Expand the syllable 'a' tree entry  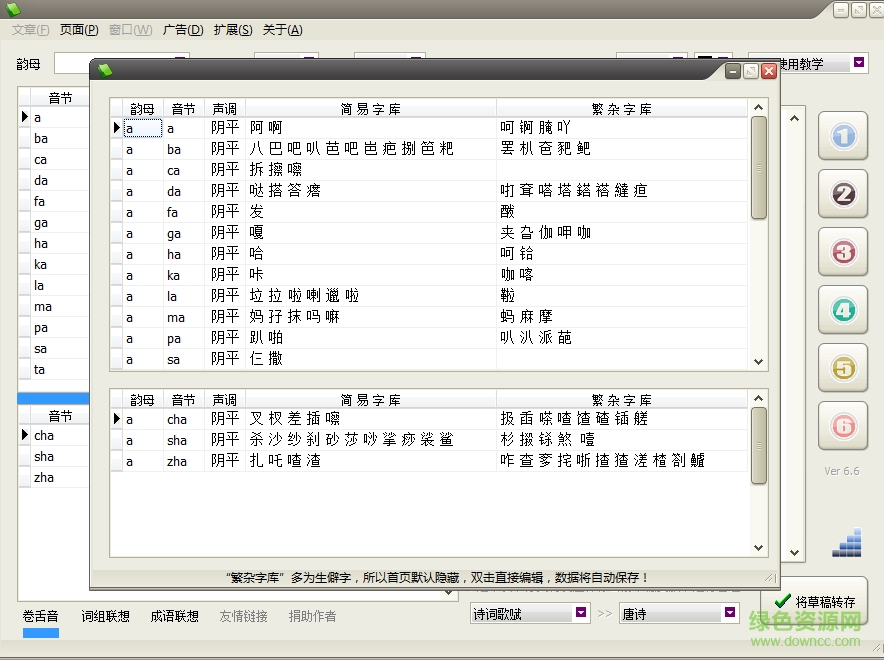click(x=25, y=116)
